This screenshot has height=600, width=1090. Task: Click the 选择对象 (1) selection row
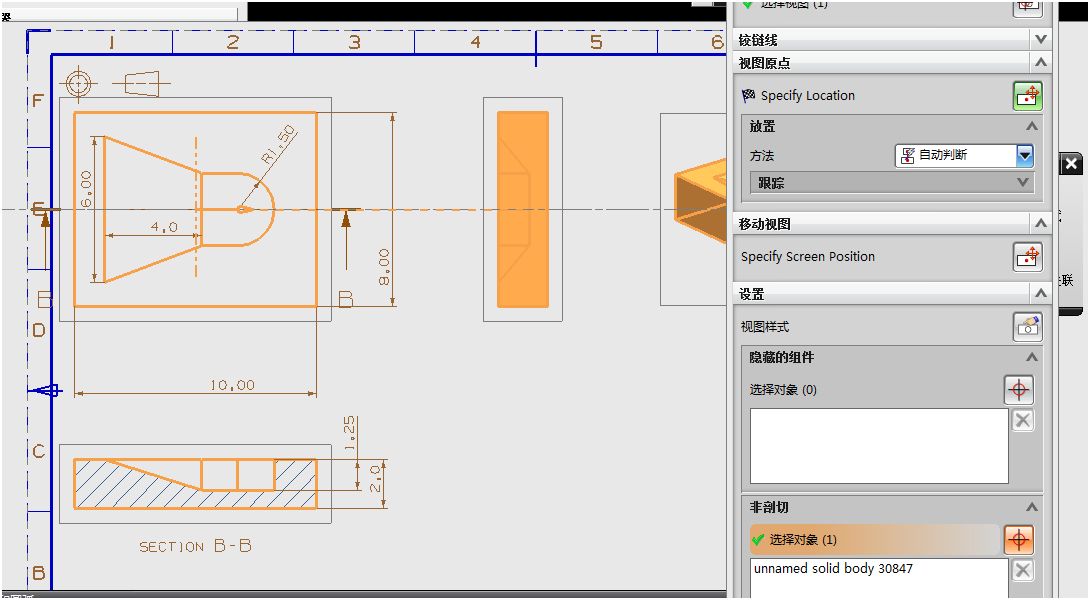coord(875,540)
